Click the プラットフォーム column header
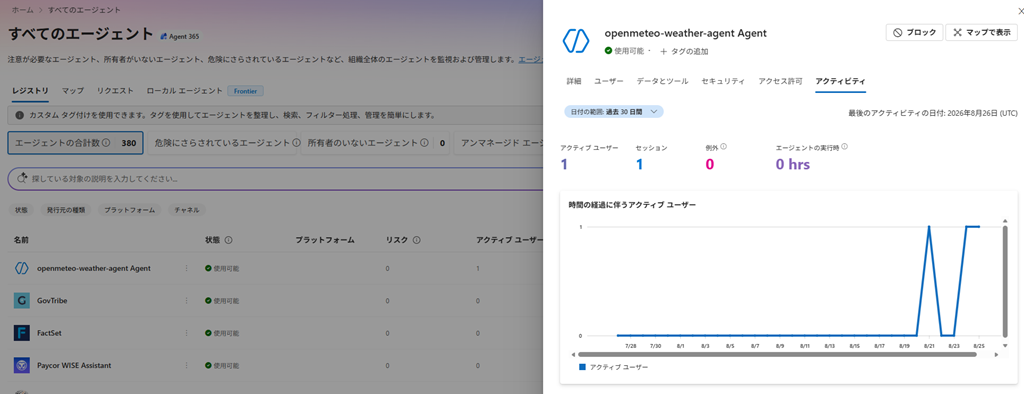The height and width of the screenshot is (394, 1024). [x=325, y=240]
